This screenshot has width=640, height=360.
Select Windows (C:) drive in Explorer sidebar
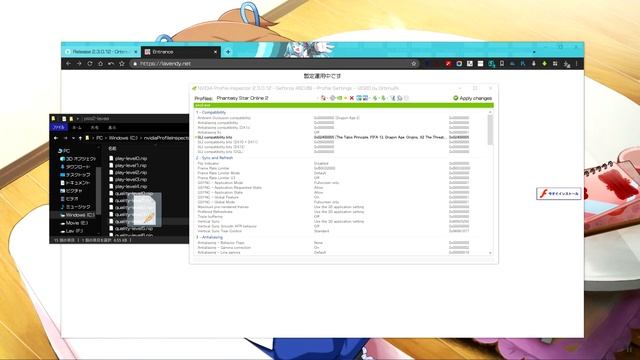(x=77, y=215)
